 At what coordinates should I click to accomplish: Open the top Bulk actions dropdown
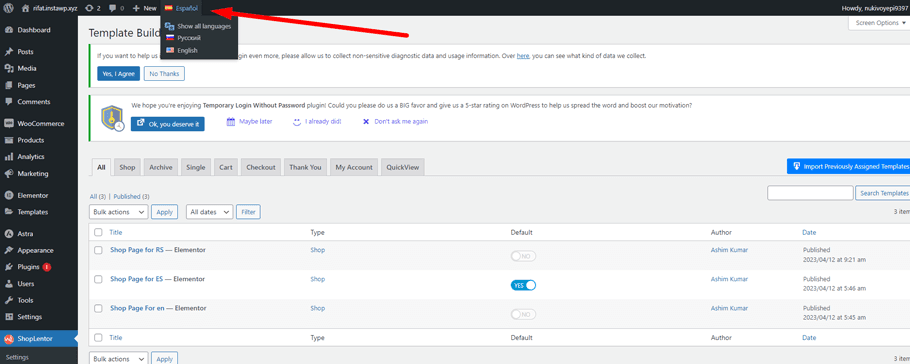tap(118, 212)
